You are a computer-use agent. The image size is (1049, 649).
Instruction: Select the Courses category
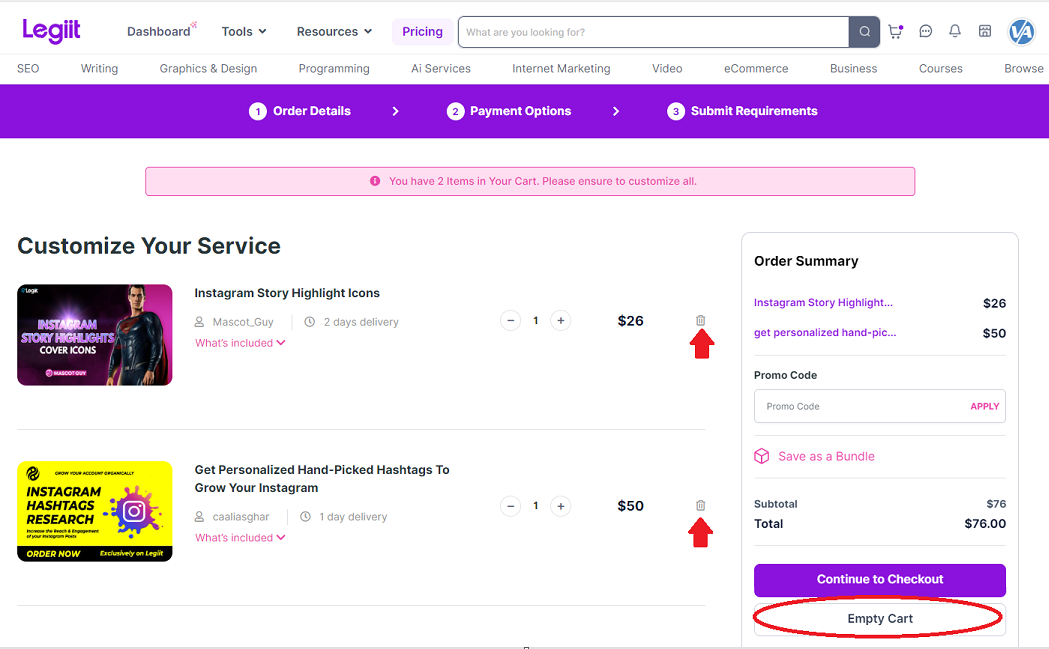941,68
